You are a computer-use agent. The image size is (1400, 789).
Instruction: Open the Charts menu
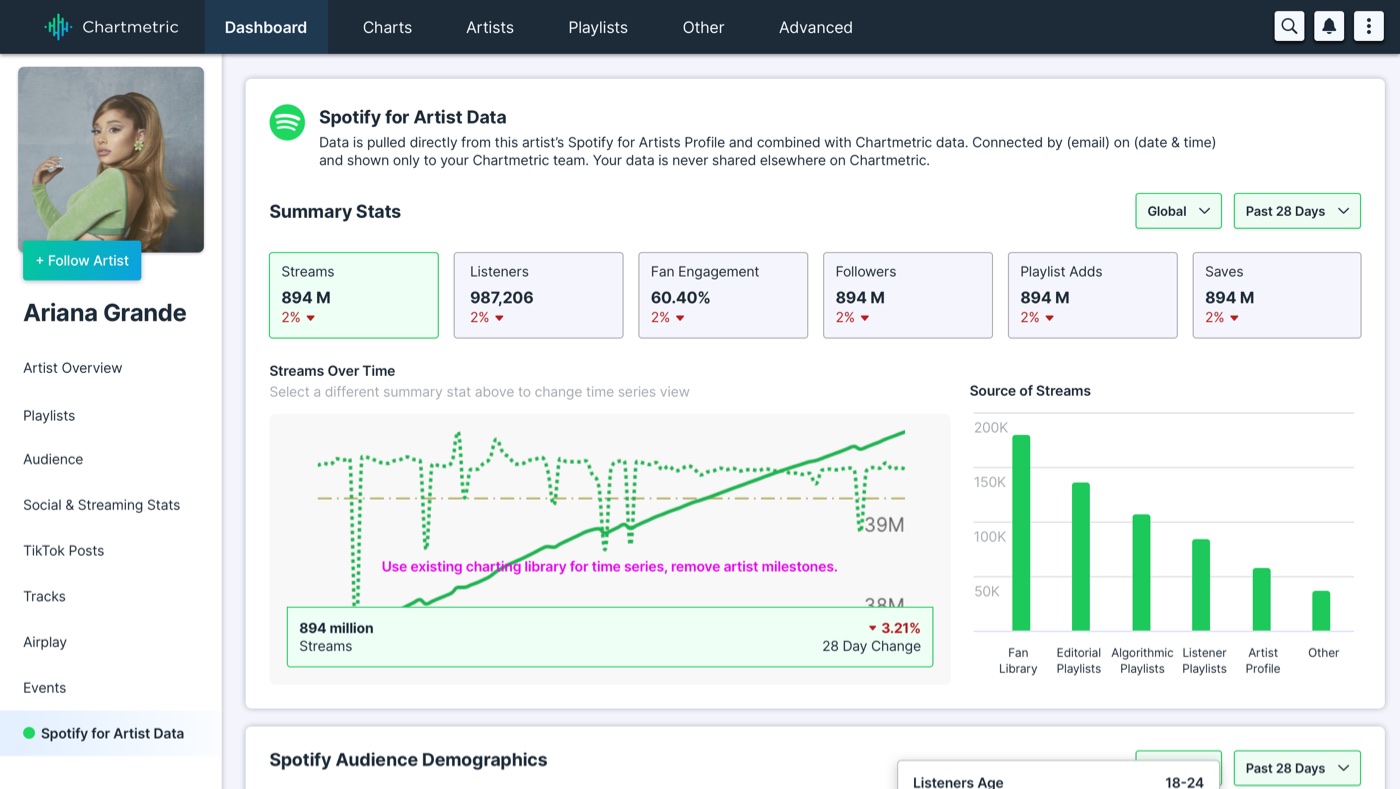[x=387, y=27]
